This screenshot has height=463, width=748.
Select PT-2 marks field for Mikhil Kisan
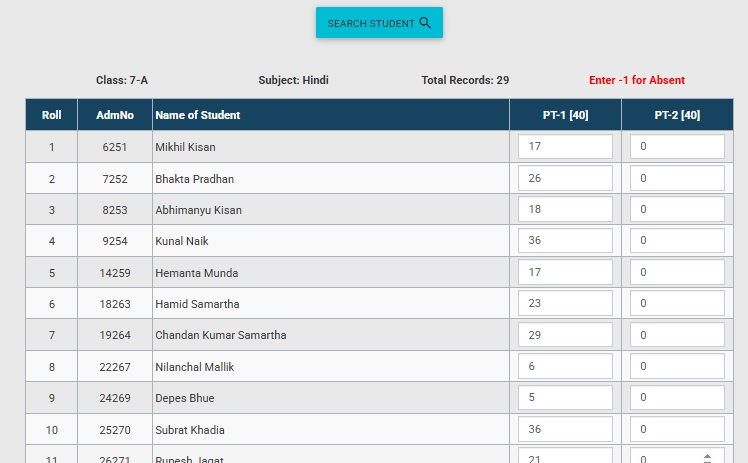(x=677, y=147)
